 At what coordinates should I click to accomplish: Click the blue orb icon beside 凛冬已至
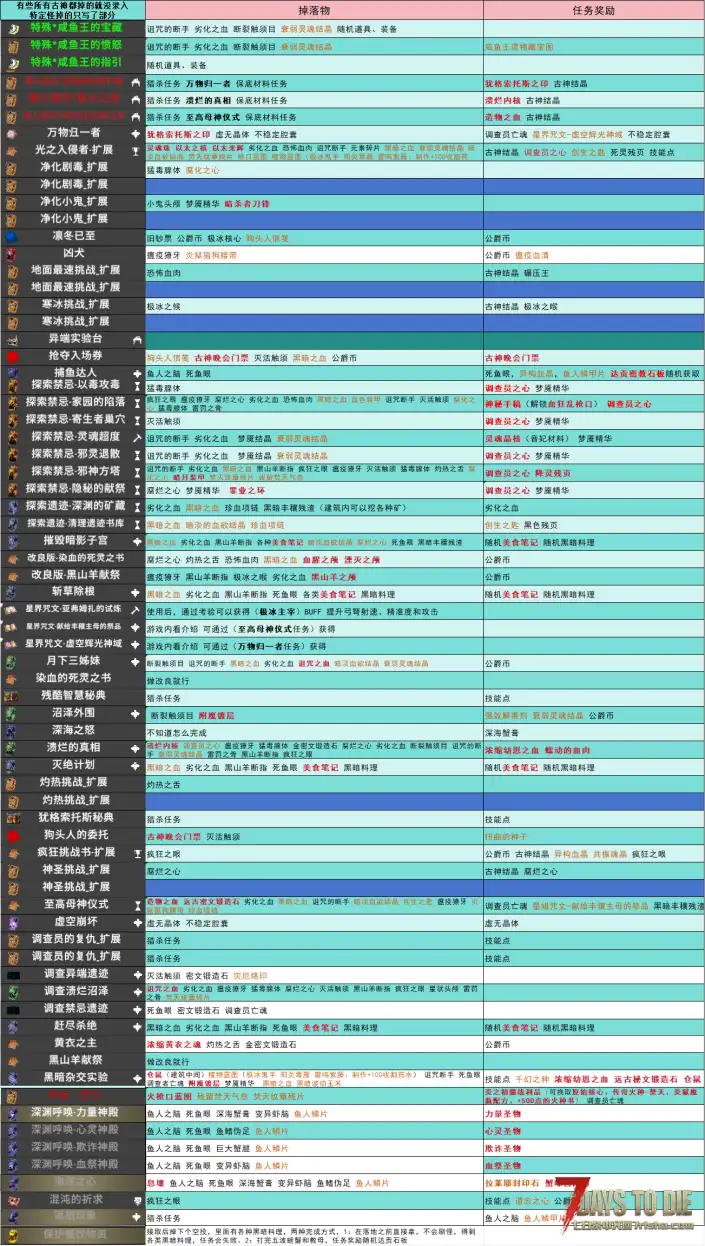pyautogui.click(x=12, y=236)
